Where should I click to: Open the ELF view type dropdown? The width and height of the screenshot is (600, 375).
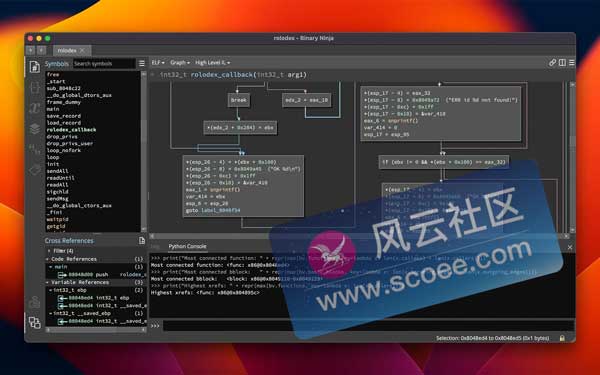pos(158,62)
